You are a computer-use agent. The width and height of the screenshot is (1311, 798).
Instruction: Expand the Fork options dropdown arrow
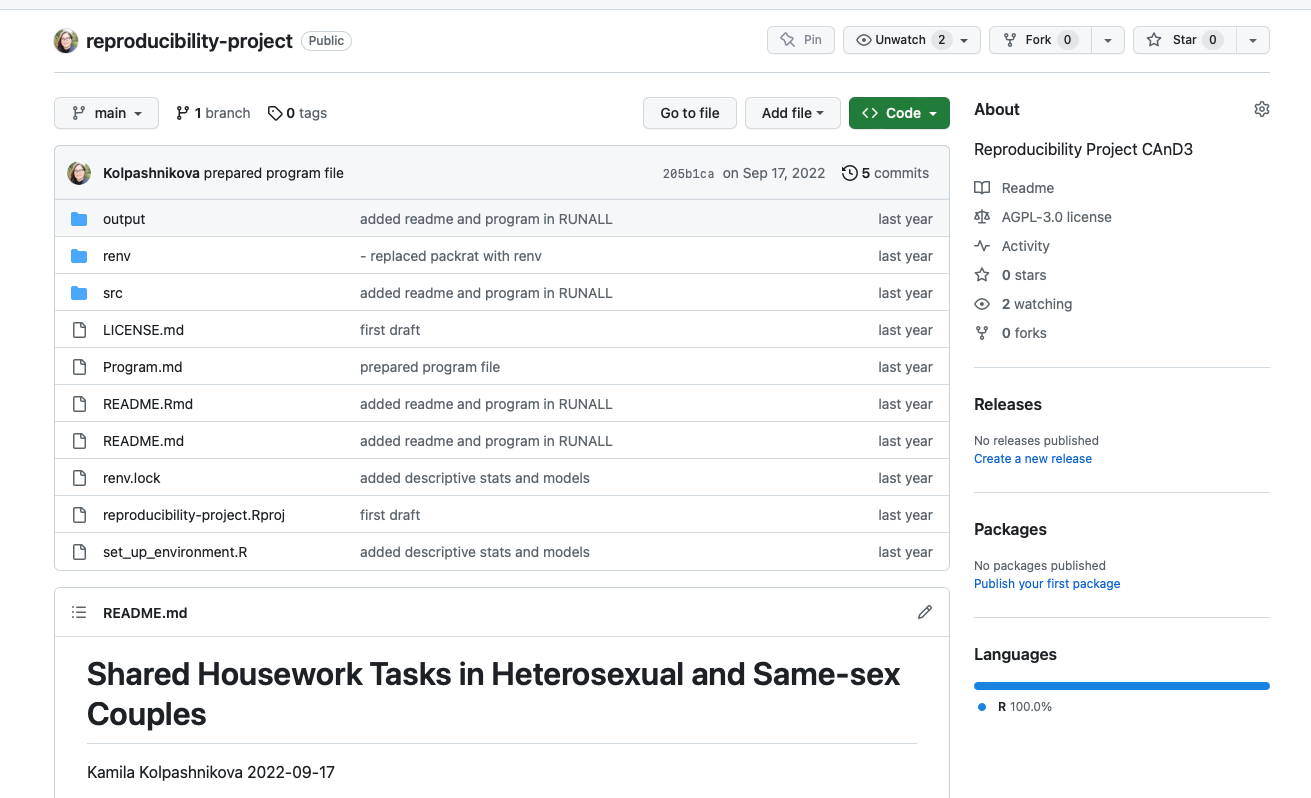pos(1108,40)
